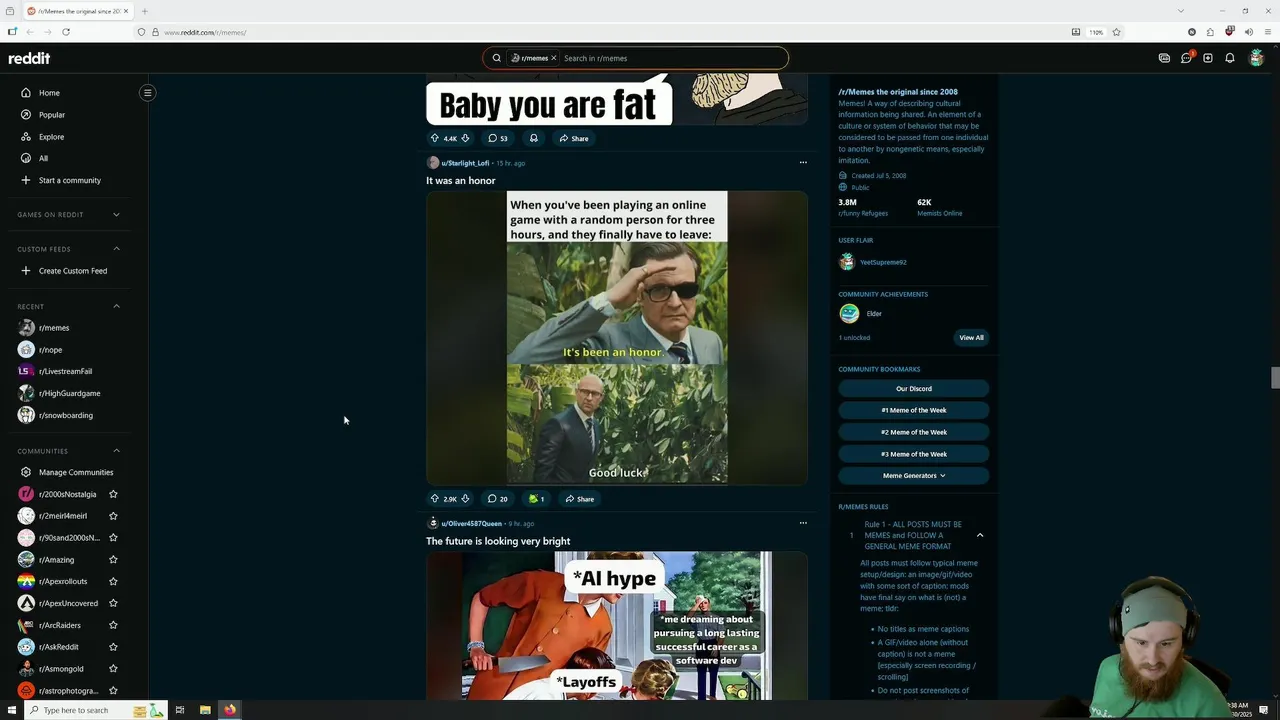The image size is (1280, 720).
Task: Favorite r/ApexUncovered with its star
Action: click(x=113, y=603)
